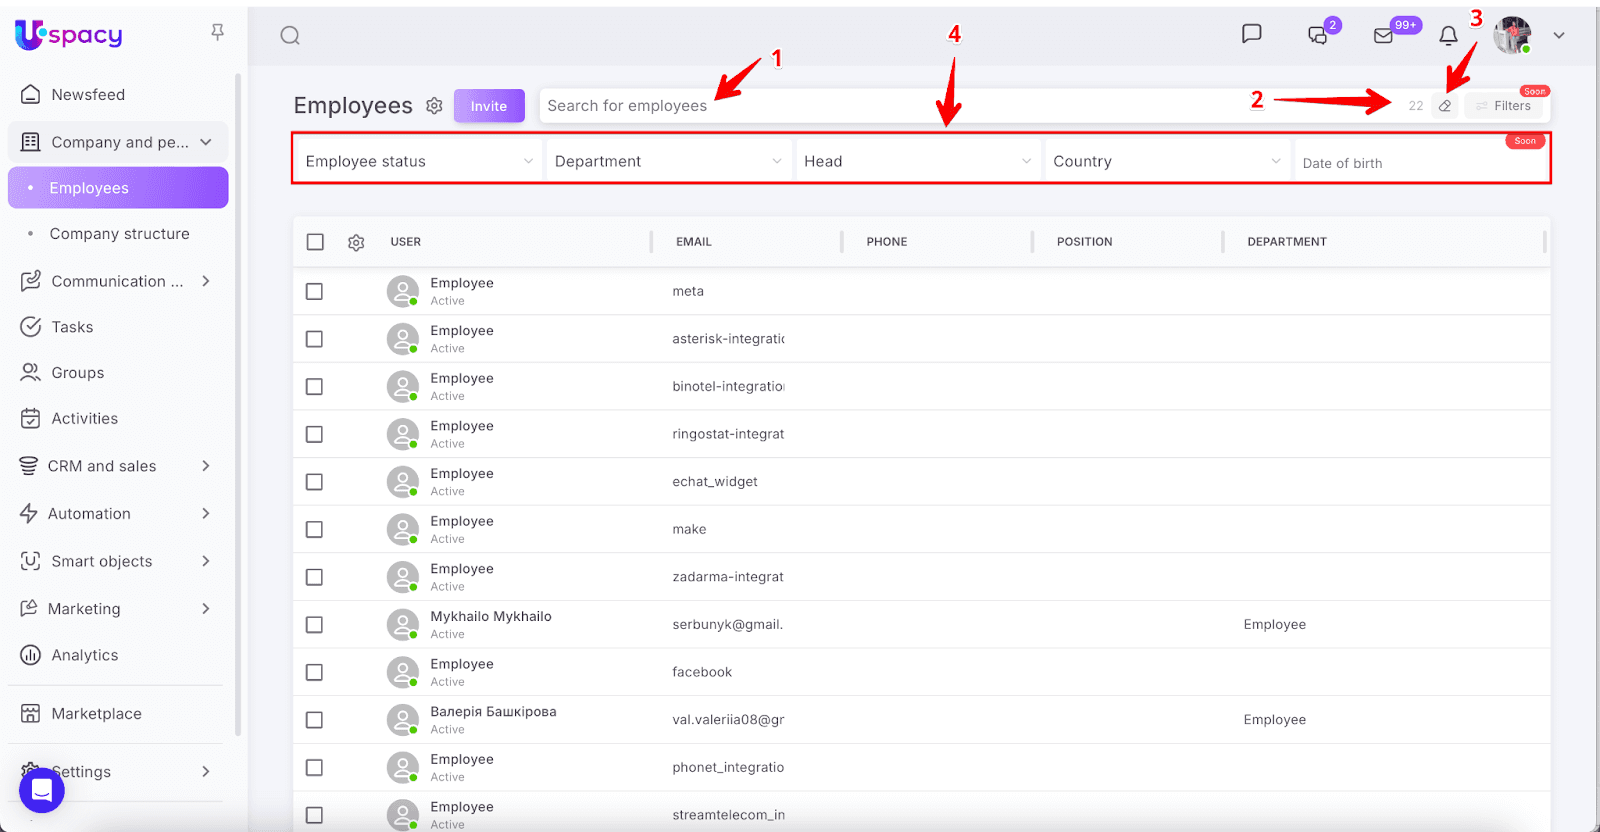Select the checkbox for Mykhailo Mykhailo row
This screenshot has height=832, width=1600.
tap(314, 625)
